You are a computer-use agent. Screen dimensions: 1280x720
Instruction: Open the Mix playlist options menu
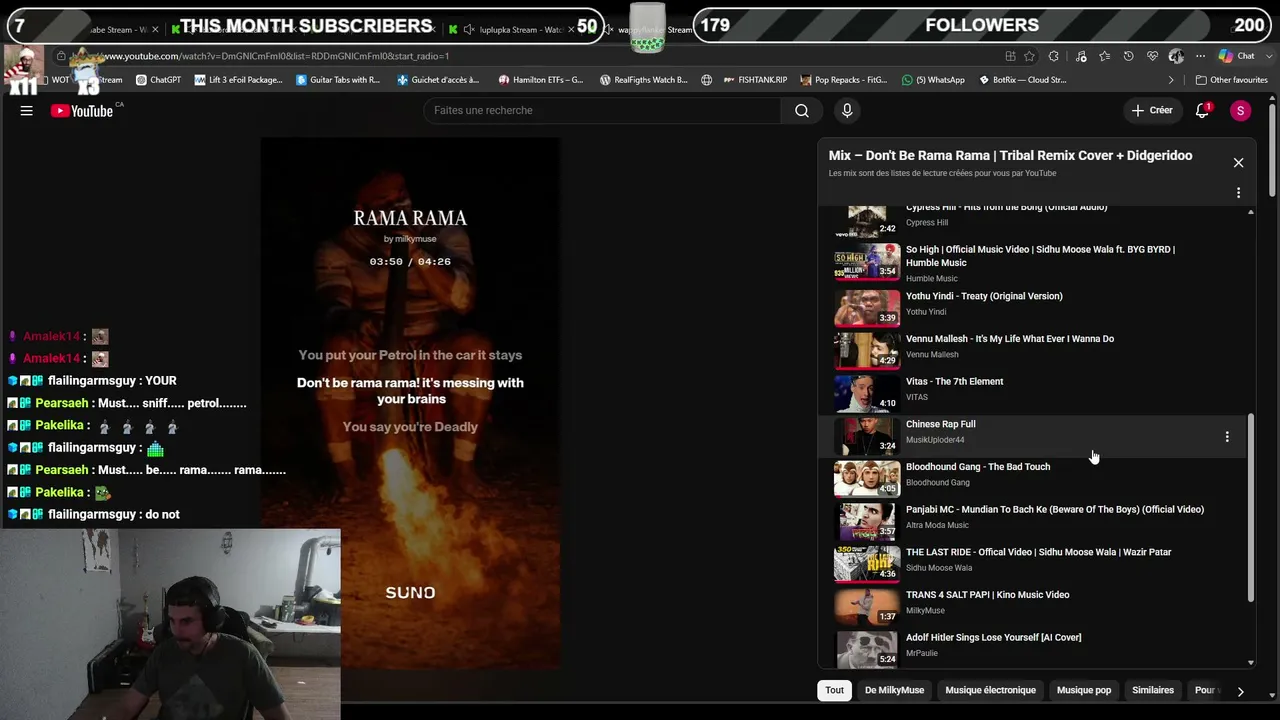pos(1238,193)
